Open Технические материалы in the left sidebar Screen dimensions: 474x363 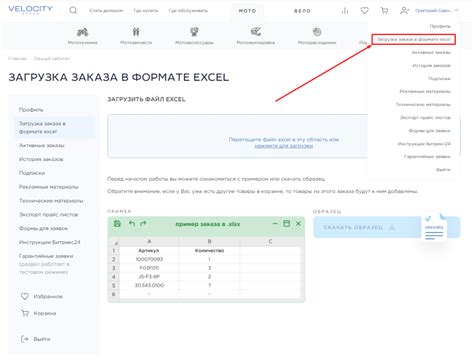tap(51, 201)
